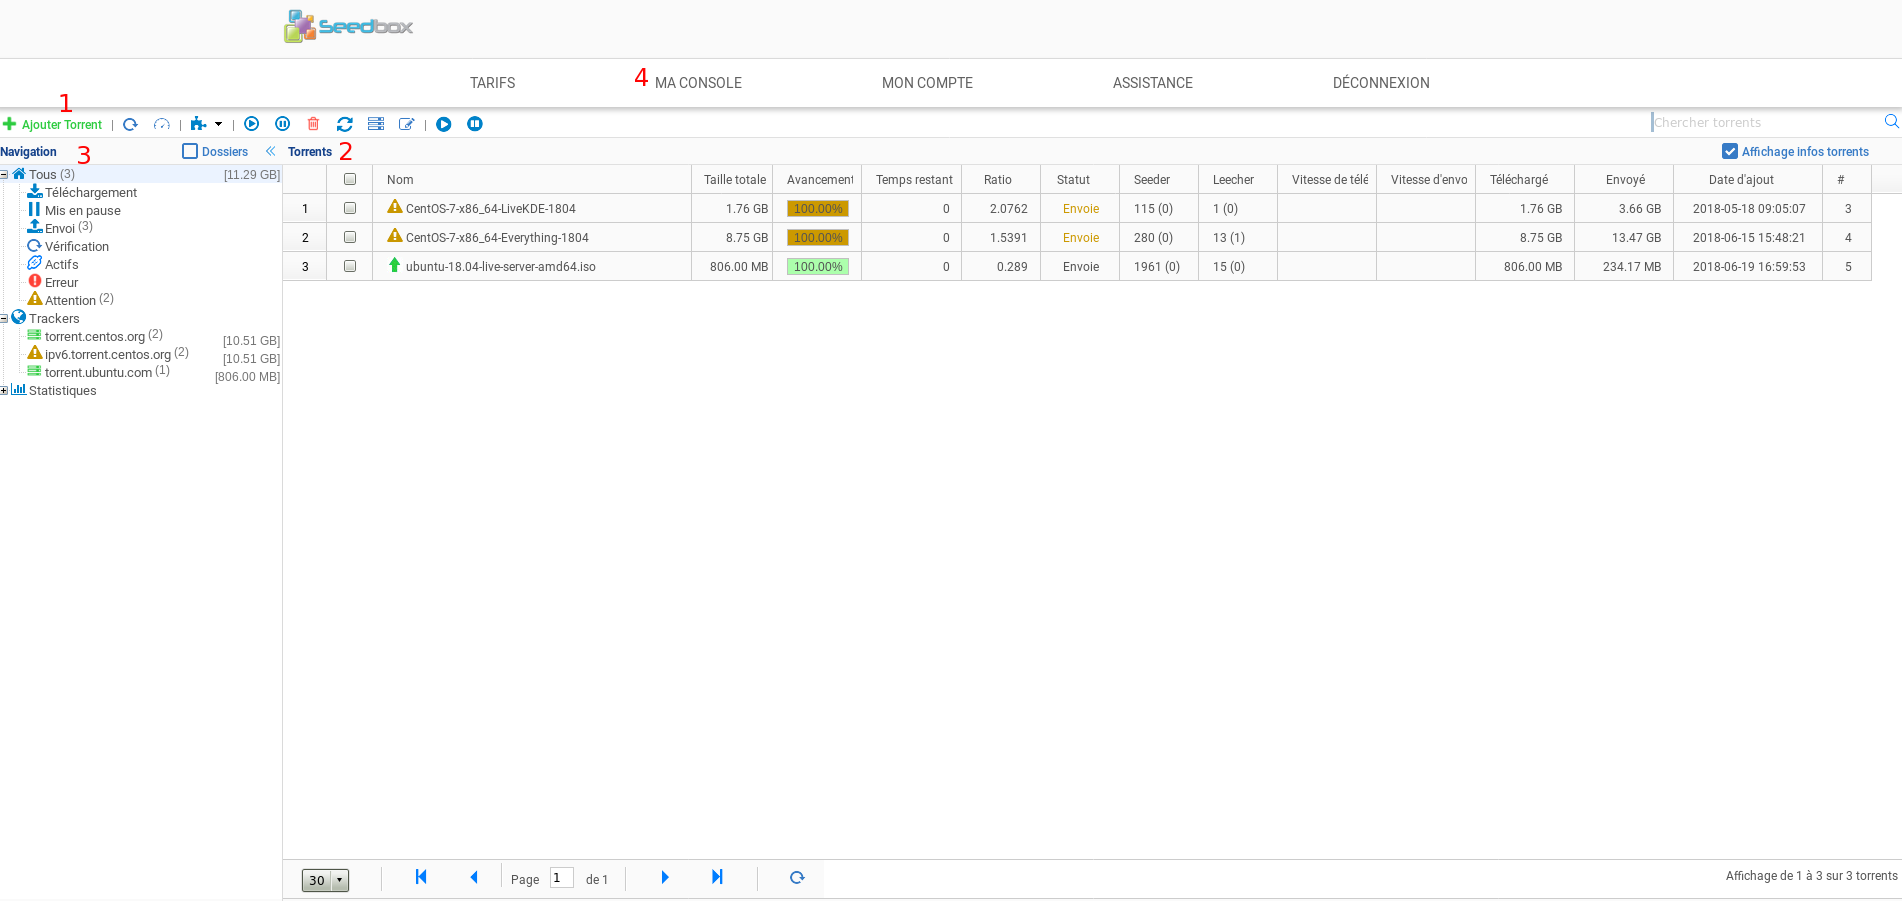
Task: Click the edit pencil icon in toolbar
Action: pyautogui.click(x=406, y=124)
